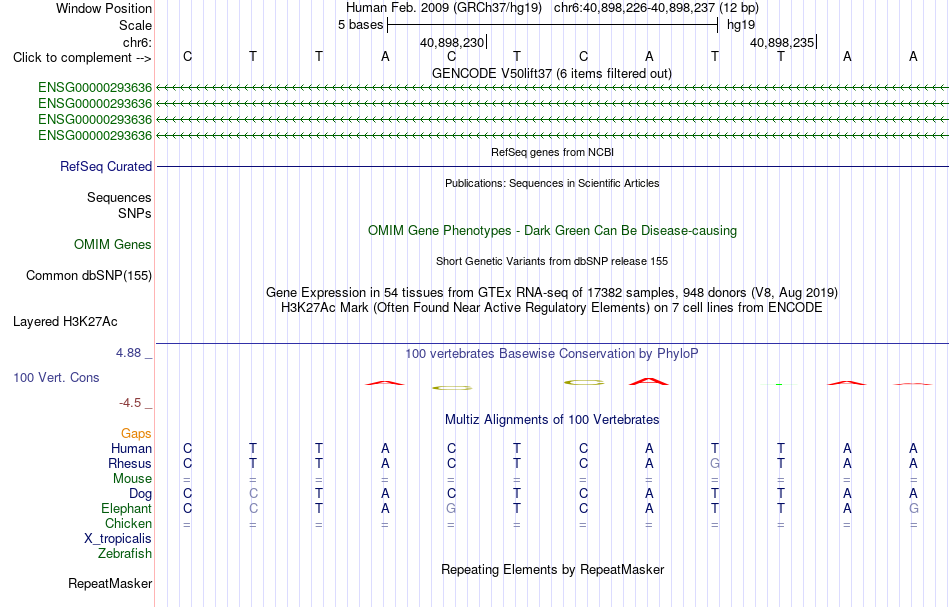
Task: Select the Human species row label
Action: (131, 448)
